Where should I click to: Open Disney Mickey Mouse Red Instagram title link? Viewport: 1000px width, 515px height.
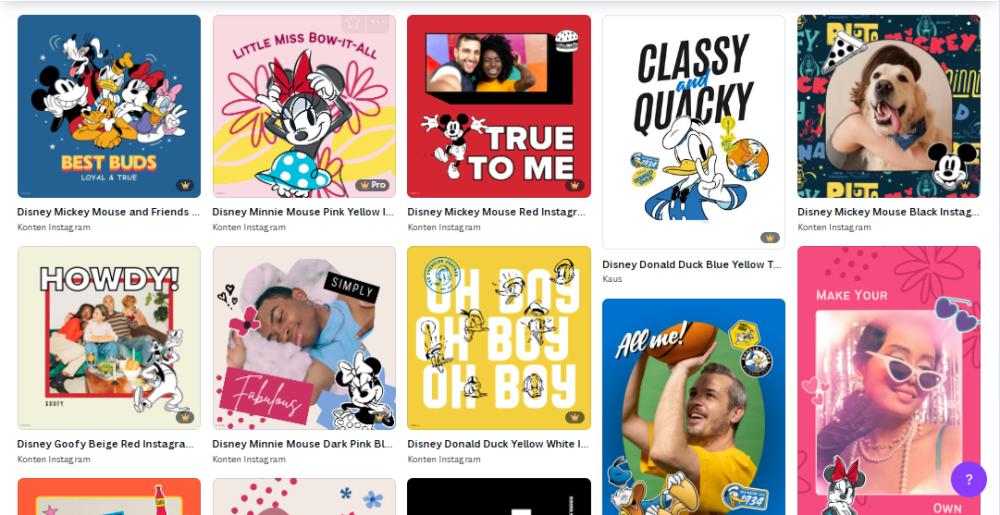pyautogui.click(x=496, y=212)
